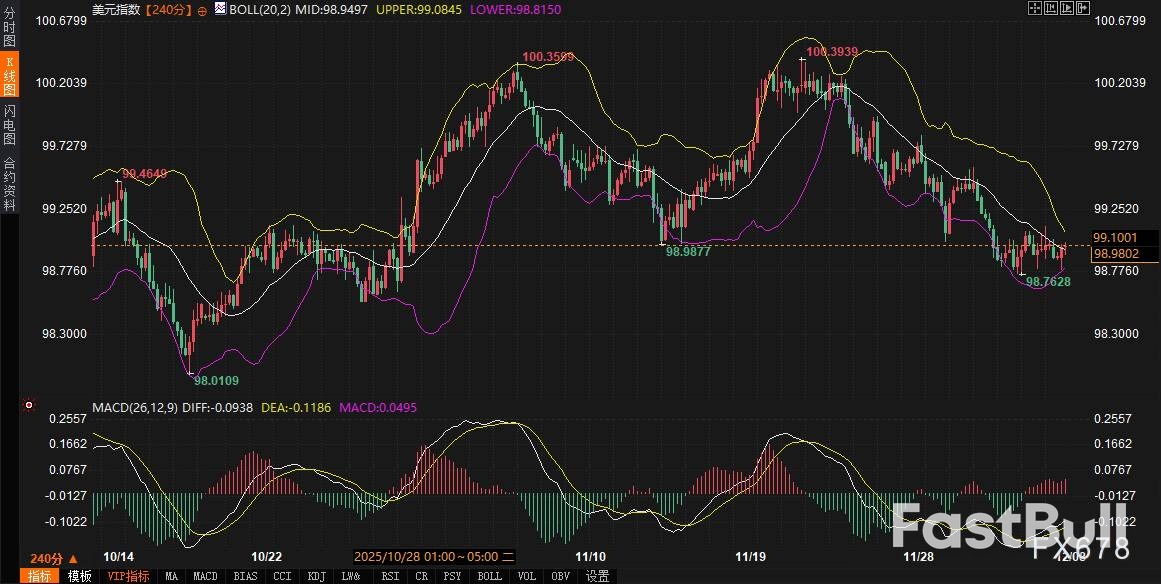Select the 模板 tab in bottom bar
Image resolution: width=1161 pixels, height=584 pixels.
coord(79,576)
